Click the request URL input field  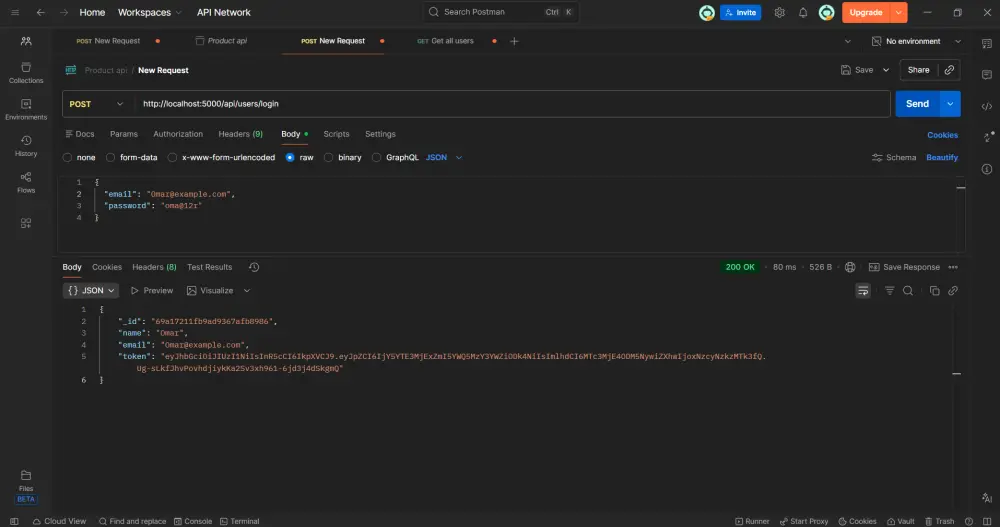pyautogui.click(x=511, y=104)
